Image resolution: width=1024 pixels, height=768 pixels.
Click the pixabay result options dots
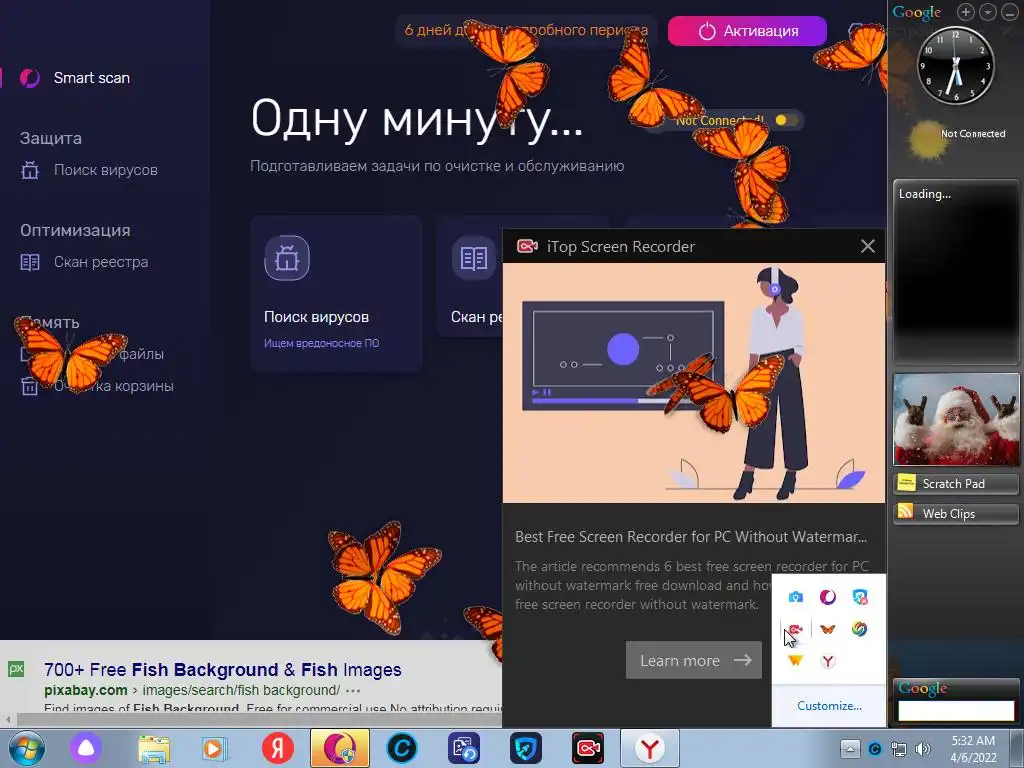click(x=353, y=691)
